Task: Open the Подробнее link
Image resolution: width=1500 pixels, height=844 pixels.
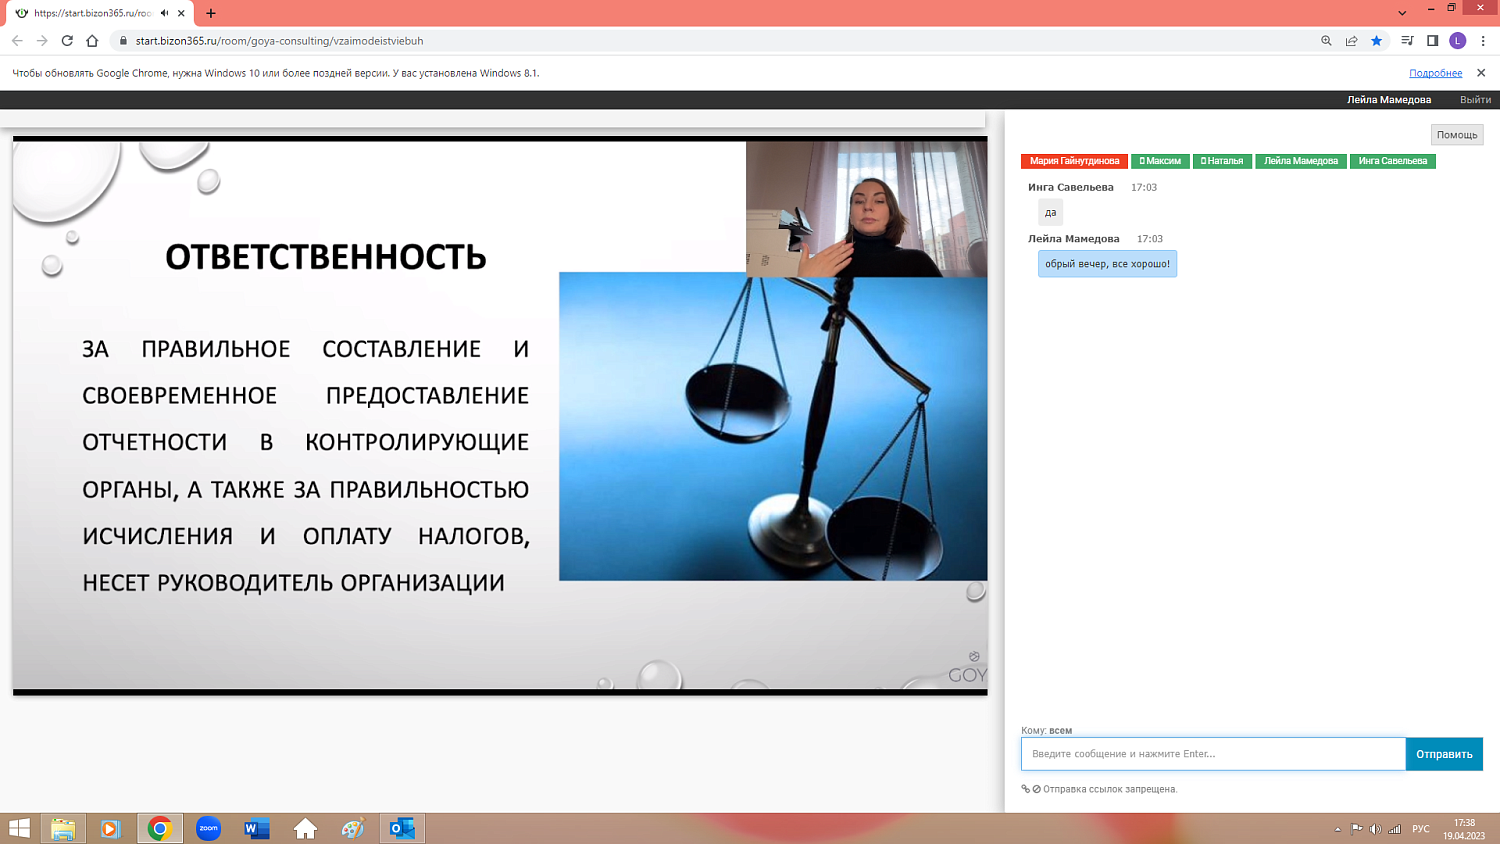Action: point(1435,73)
